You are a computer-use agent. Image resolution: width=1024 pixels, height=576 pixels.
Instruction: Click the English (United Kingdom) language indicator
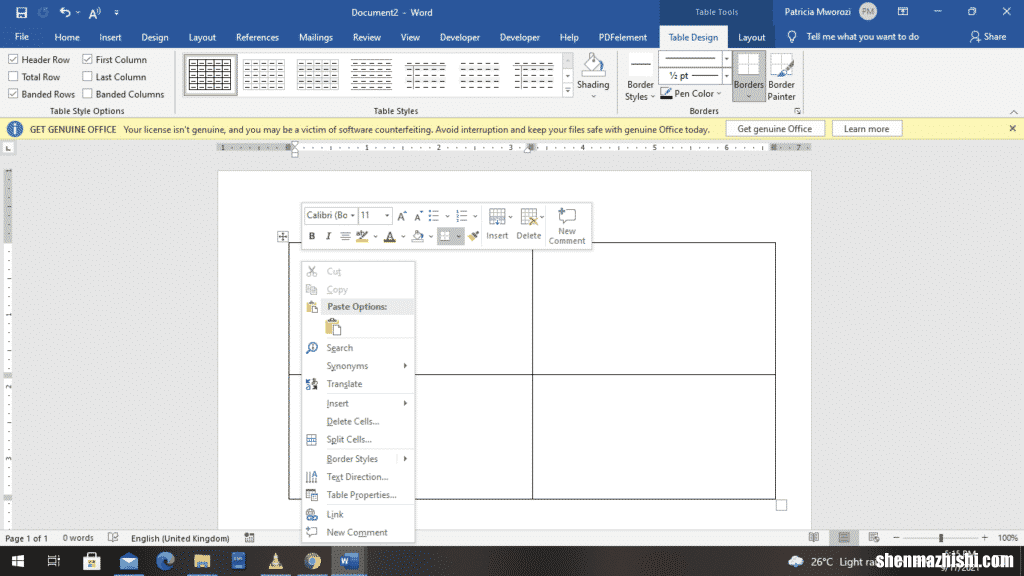point(180,538)
